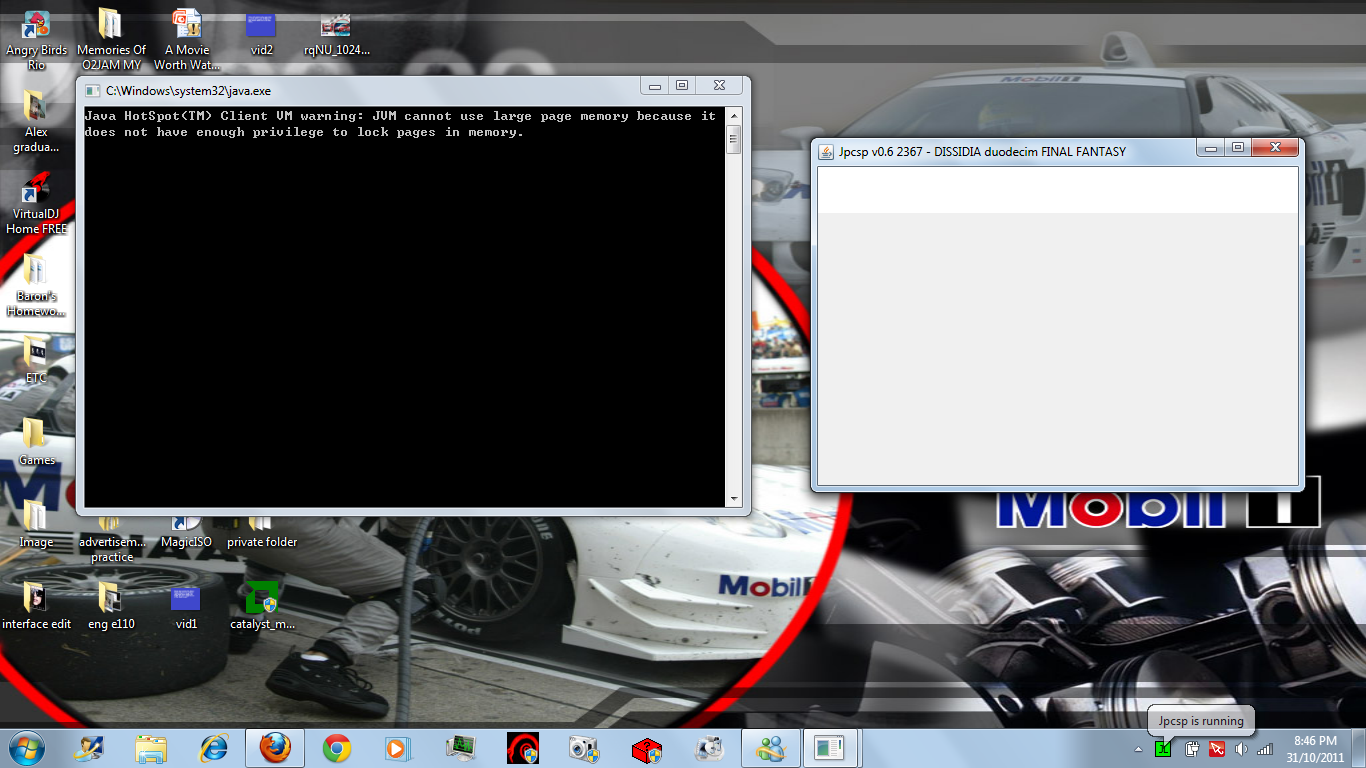
Task: Open the private folder on desktop
Action: (x=262, y=532)
